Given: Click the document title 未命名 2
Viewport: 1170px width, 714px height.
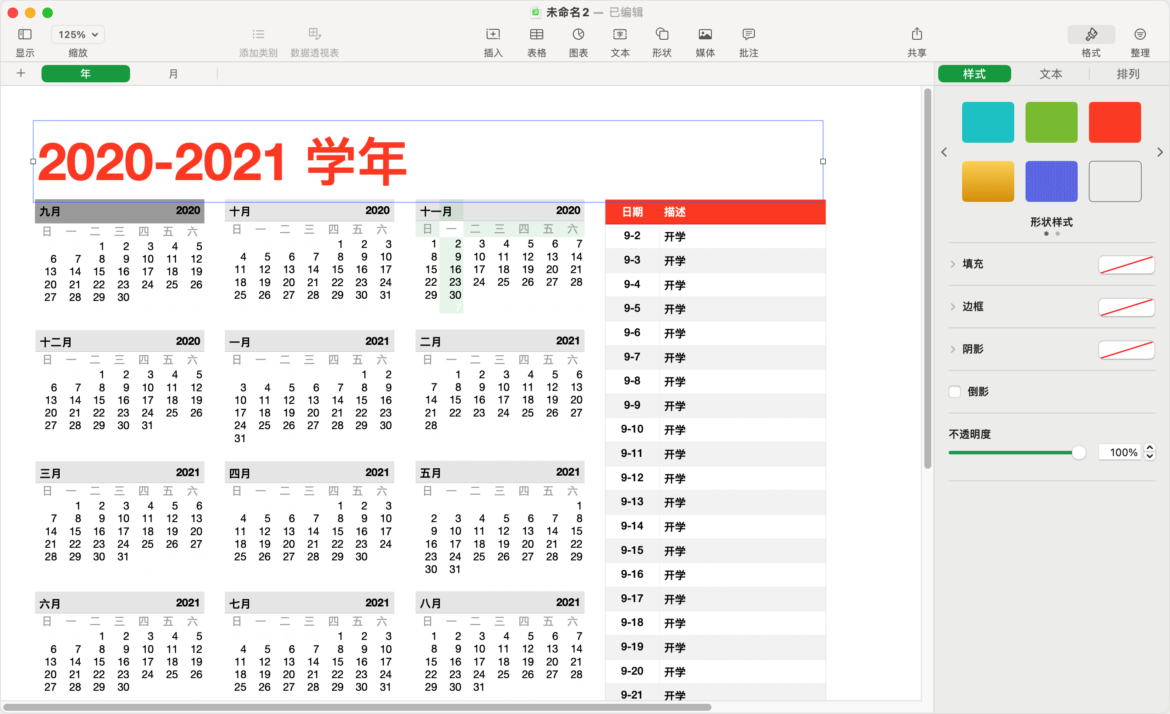Looking at the screenshot, I should point(567,12).
